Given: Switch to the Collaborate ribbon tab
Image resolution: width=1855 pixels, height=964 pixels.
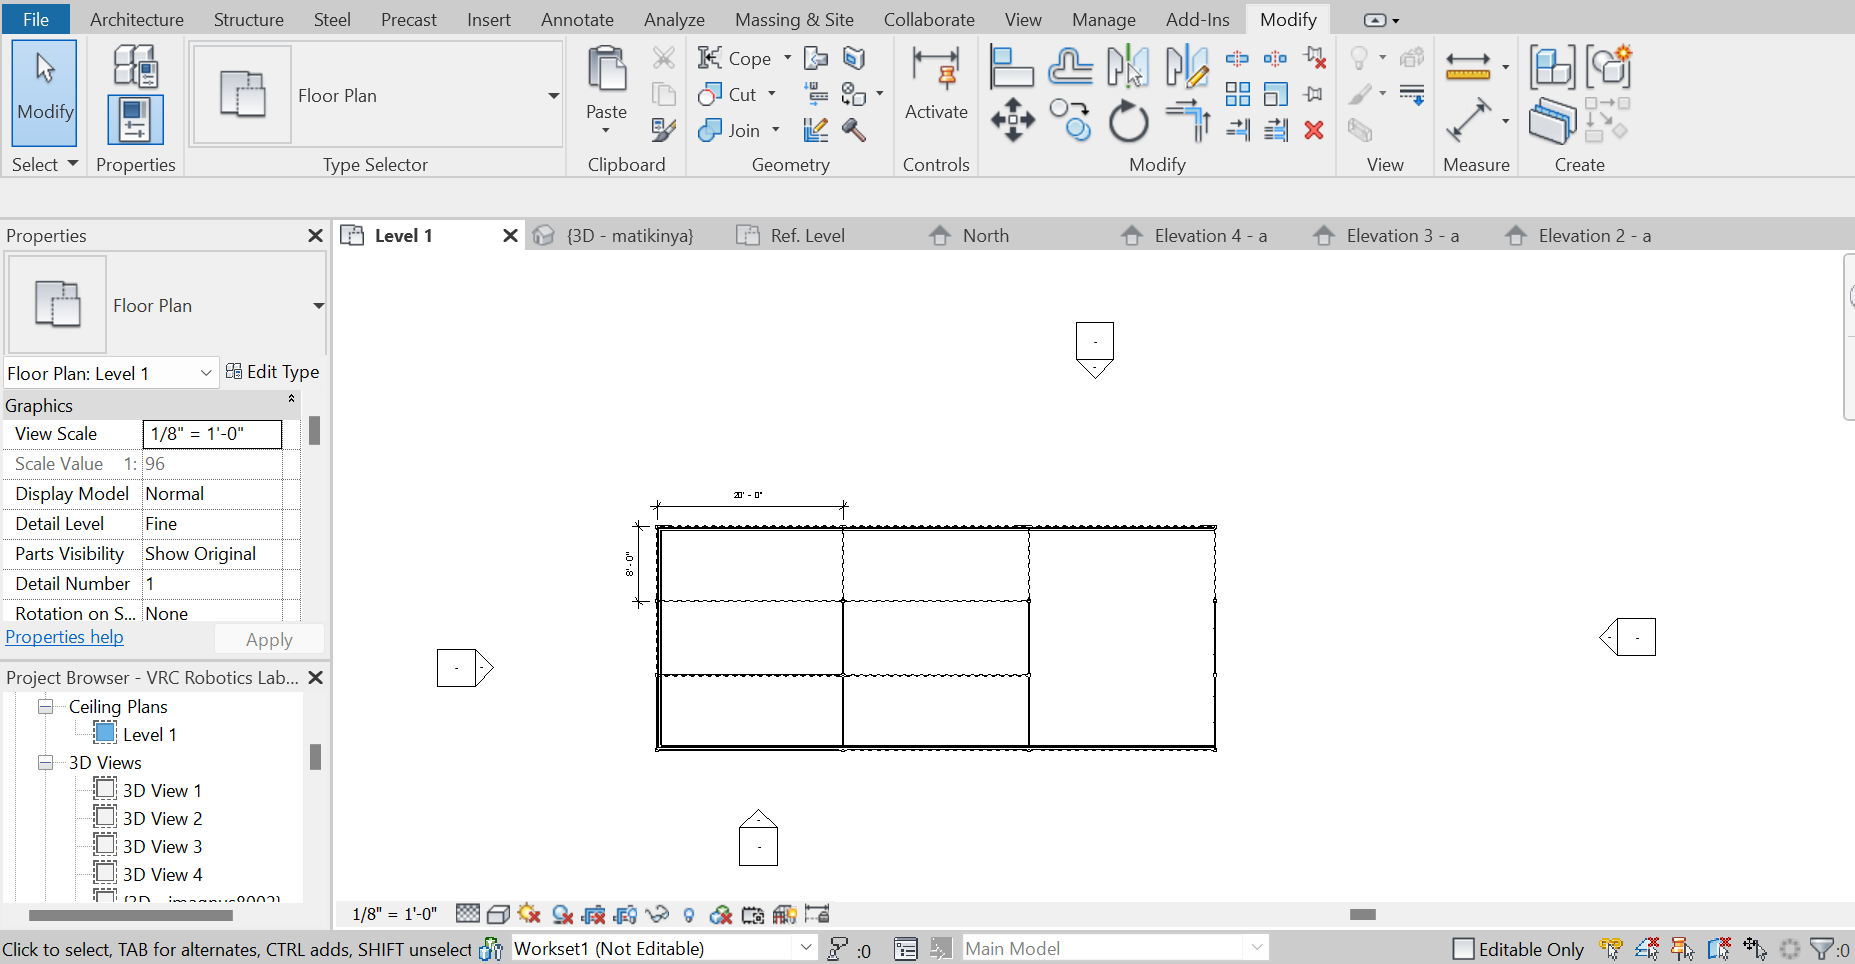Looking at the screenshot, I should tap(929, 19).
